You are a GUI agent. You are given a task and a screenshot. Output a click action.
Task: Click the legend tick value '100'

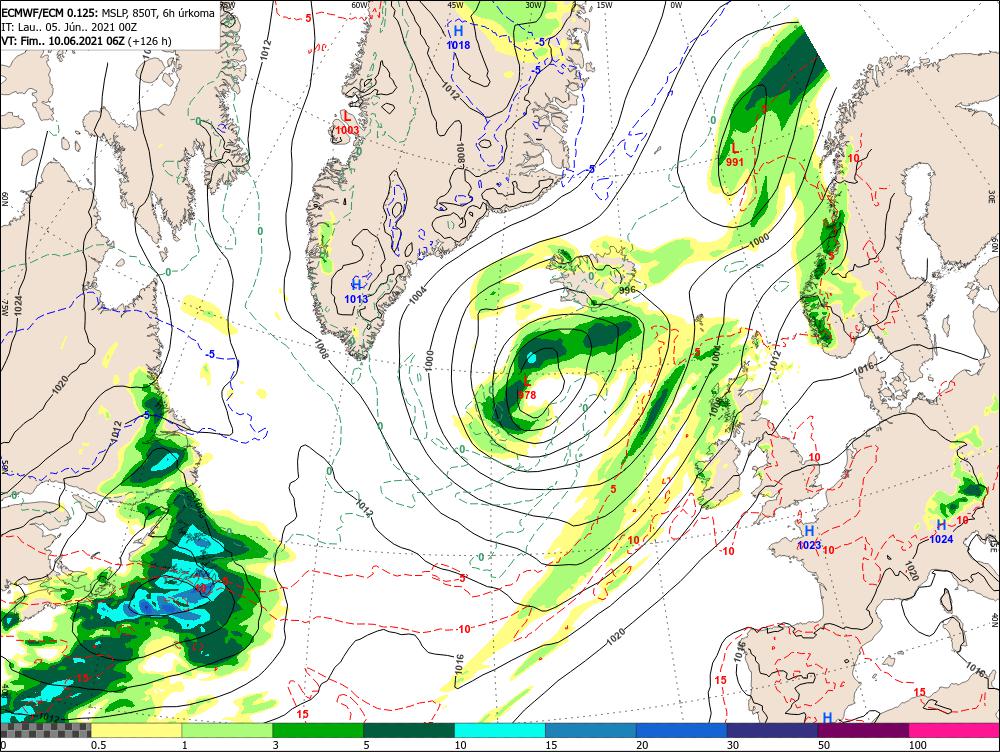click(918, 745)
